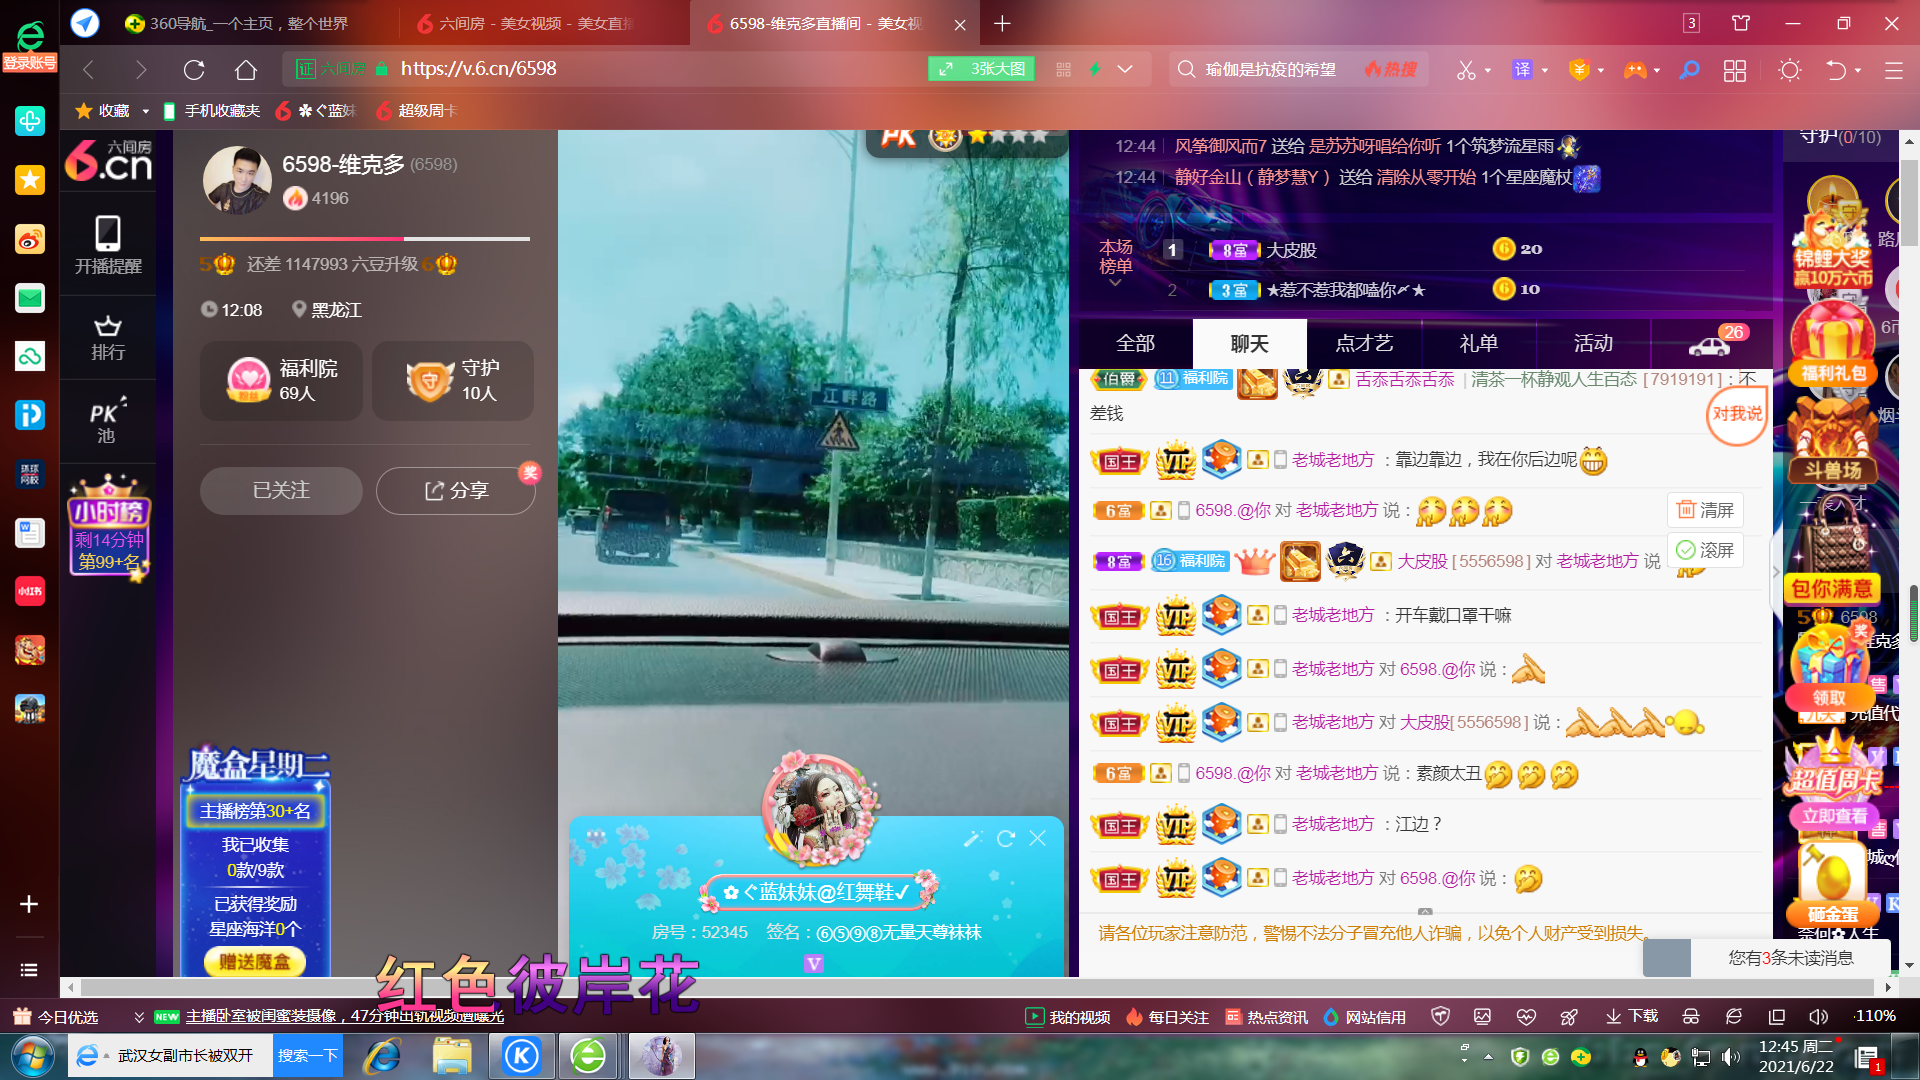This screenshot has width=1920, height=1080.
Task: Go to browser home page icon
Action: (246, 70)
